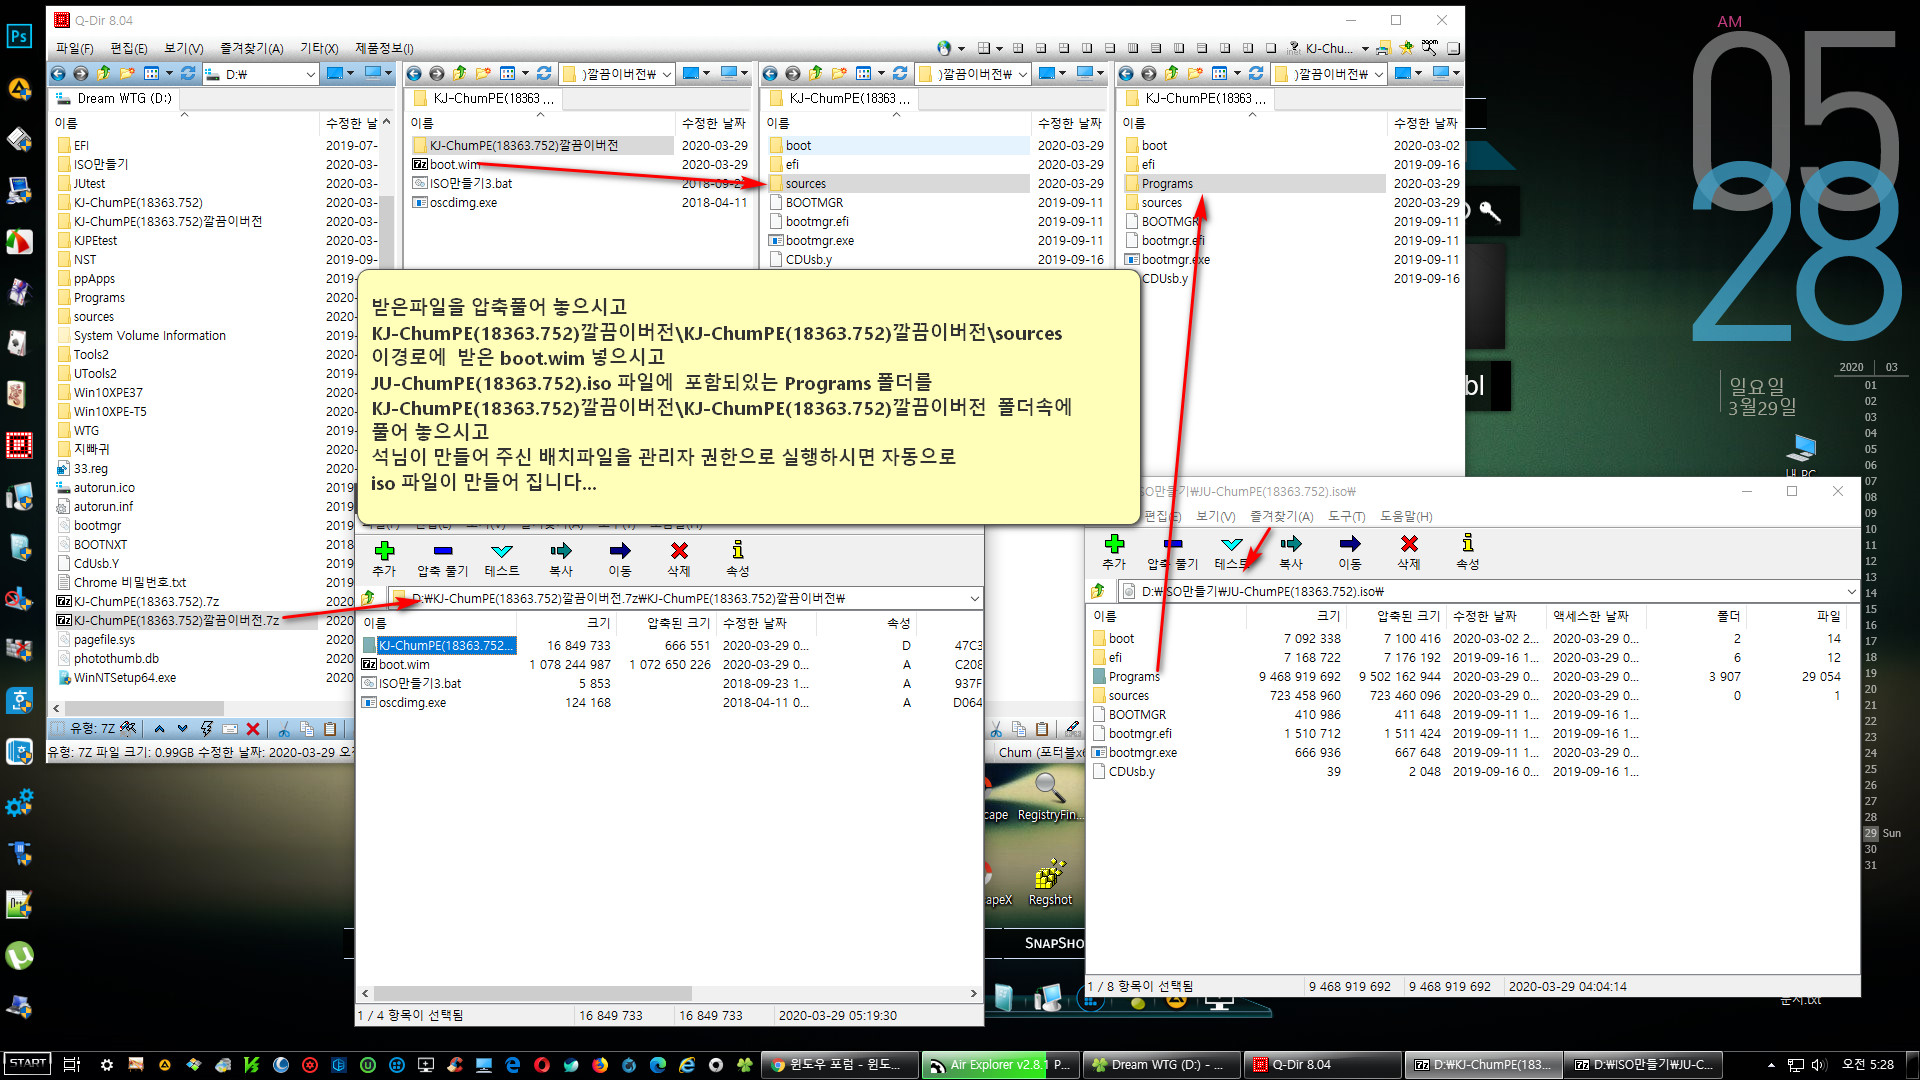Open the KJ-Chu... dropdown in Q-Dir toolbar
The width and height of the screenshot is (1920, 1080).
[x=1365, y=48]
